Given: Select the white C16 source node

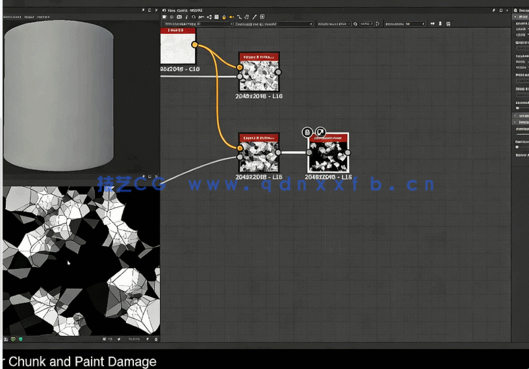Looking at the screenshot, I should (x=178, y=46).
